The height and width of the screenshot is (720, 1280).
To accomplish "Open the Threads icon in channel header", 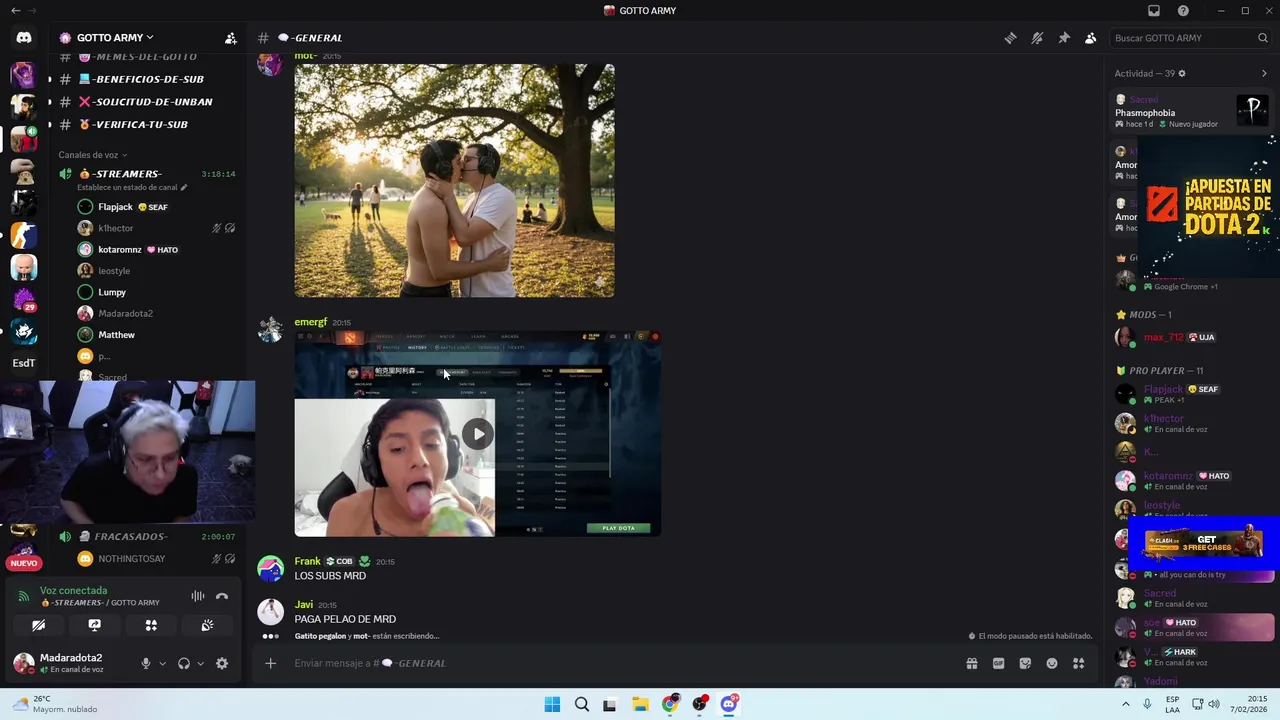I will 1011,38.
